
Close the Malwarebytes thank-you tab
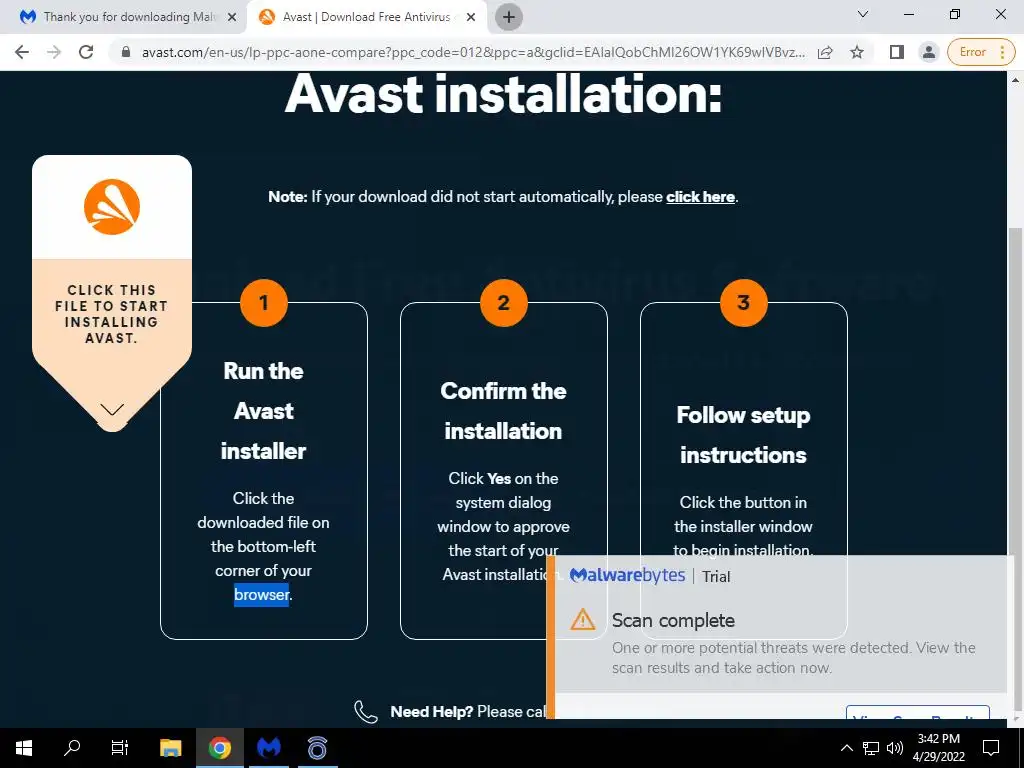pos(232,18)
